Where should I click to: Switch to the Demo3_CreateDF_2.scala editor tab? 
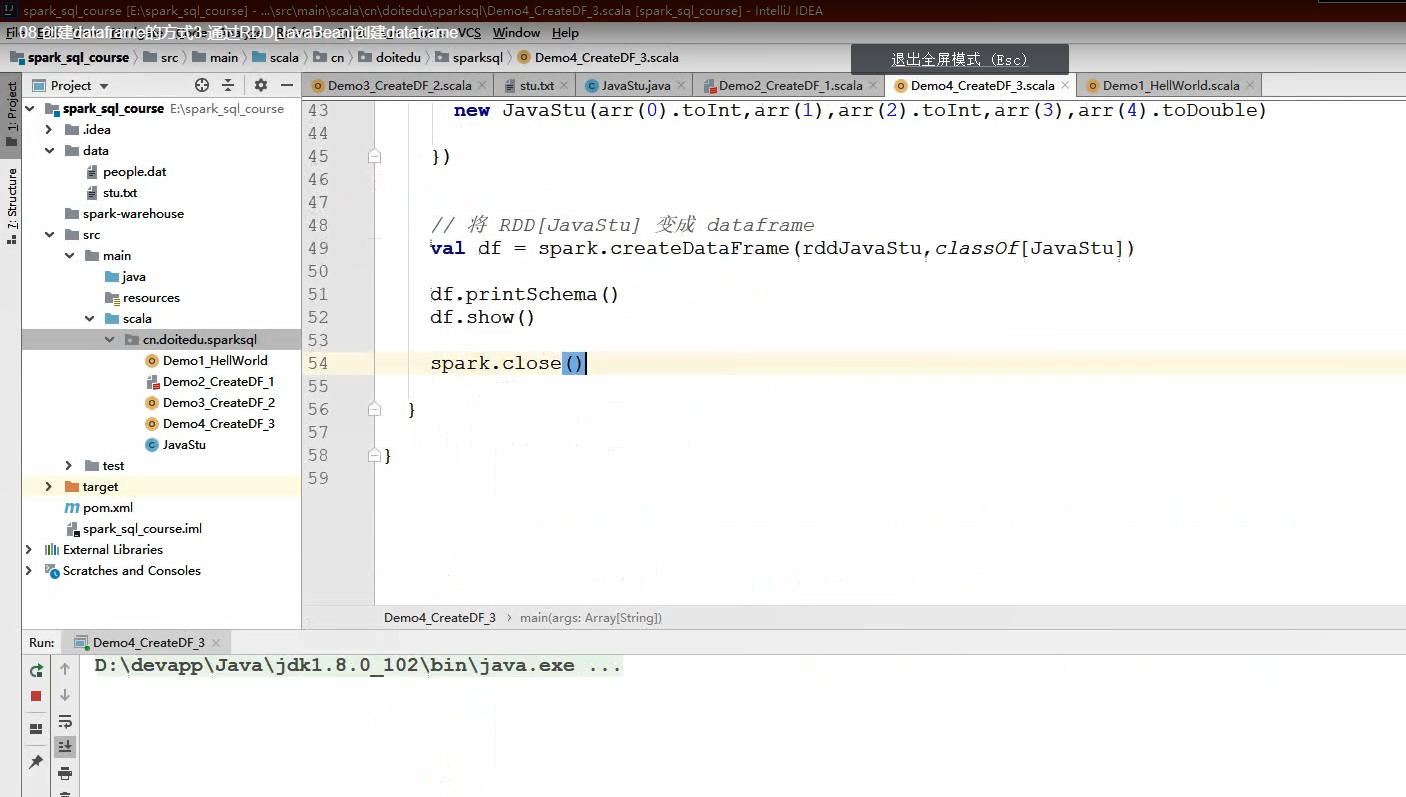coord(399,86)
